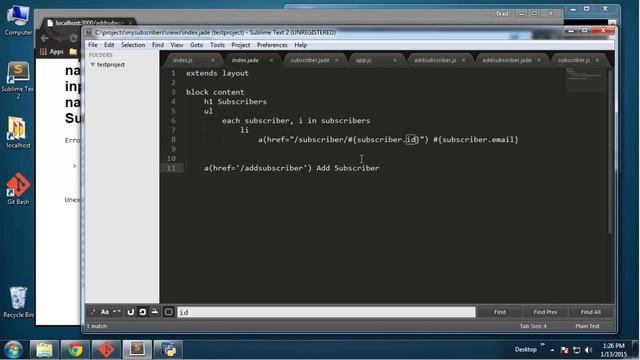
Task: Open the File menu
Action: click(93, 45)
